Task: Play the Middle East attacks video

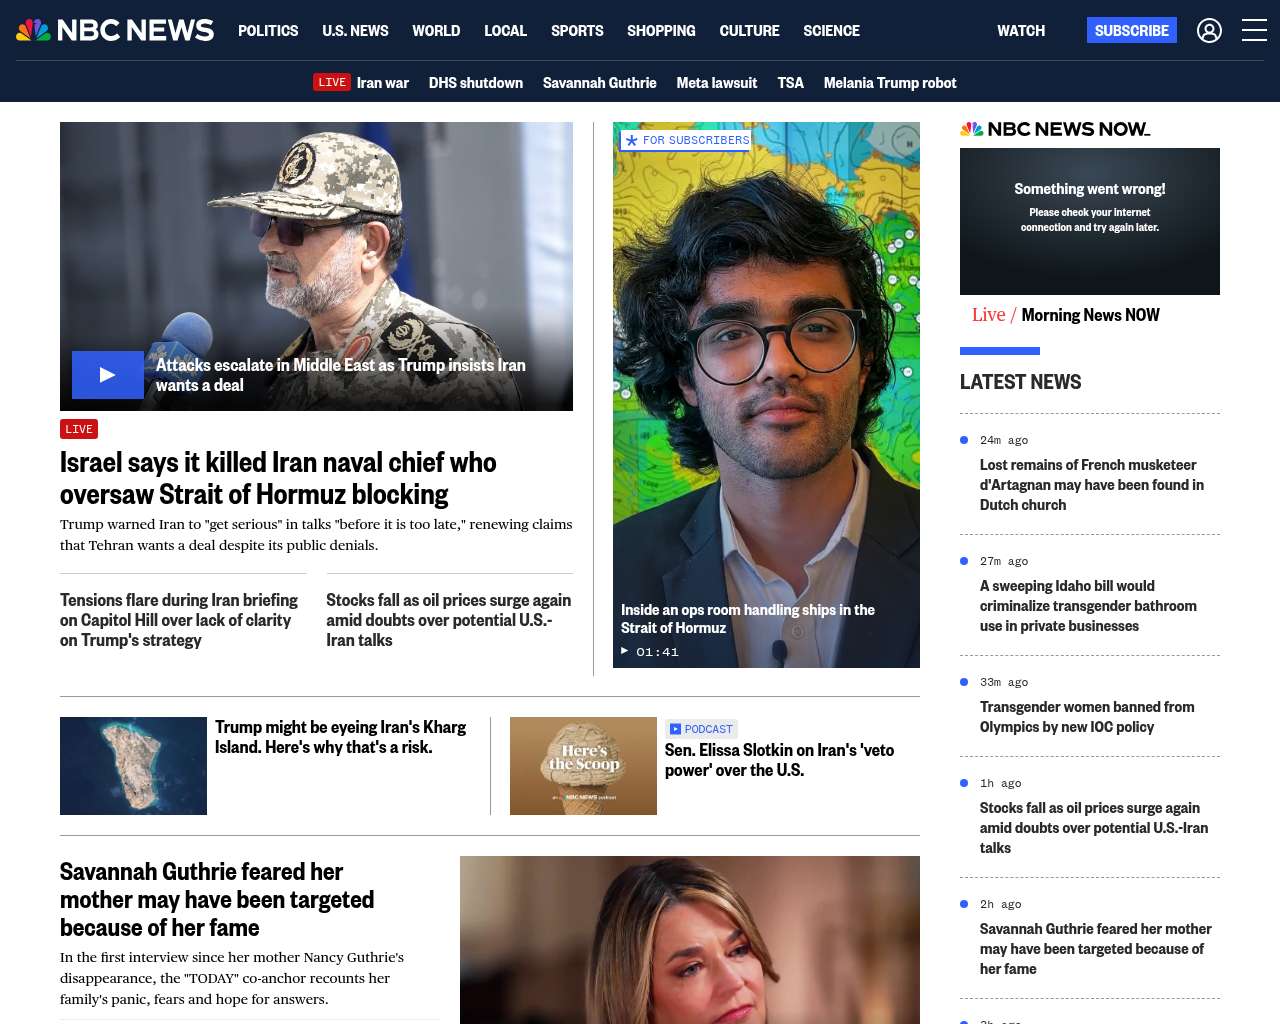Action: pos(108,375)
